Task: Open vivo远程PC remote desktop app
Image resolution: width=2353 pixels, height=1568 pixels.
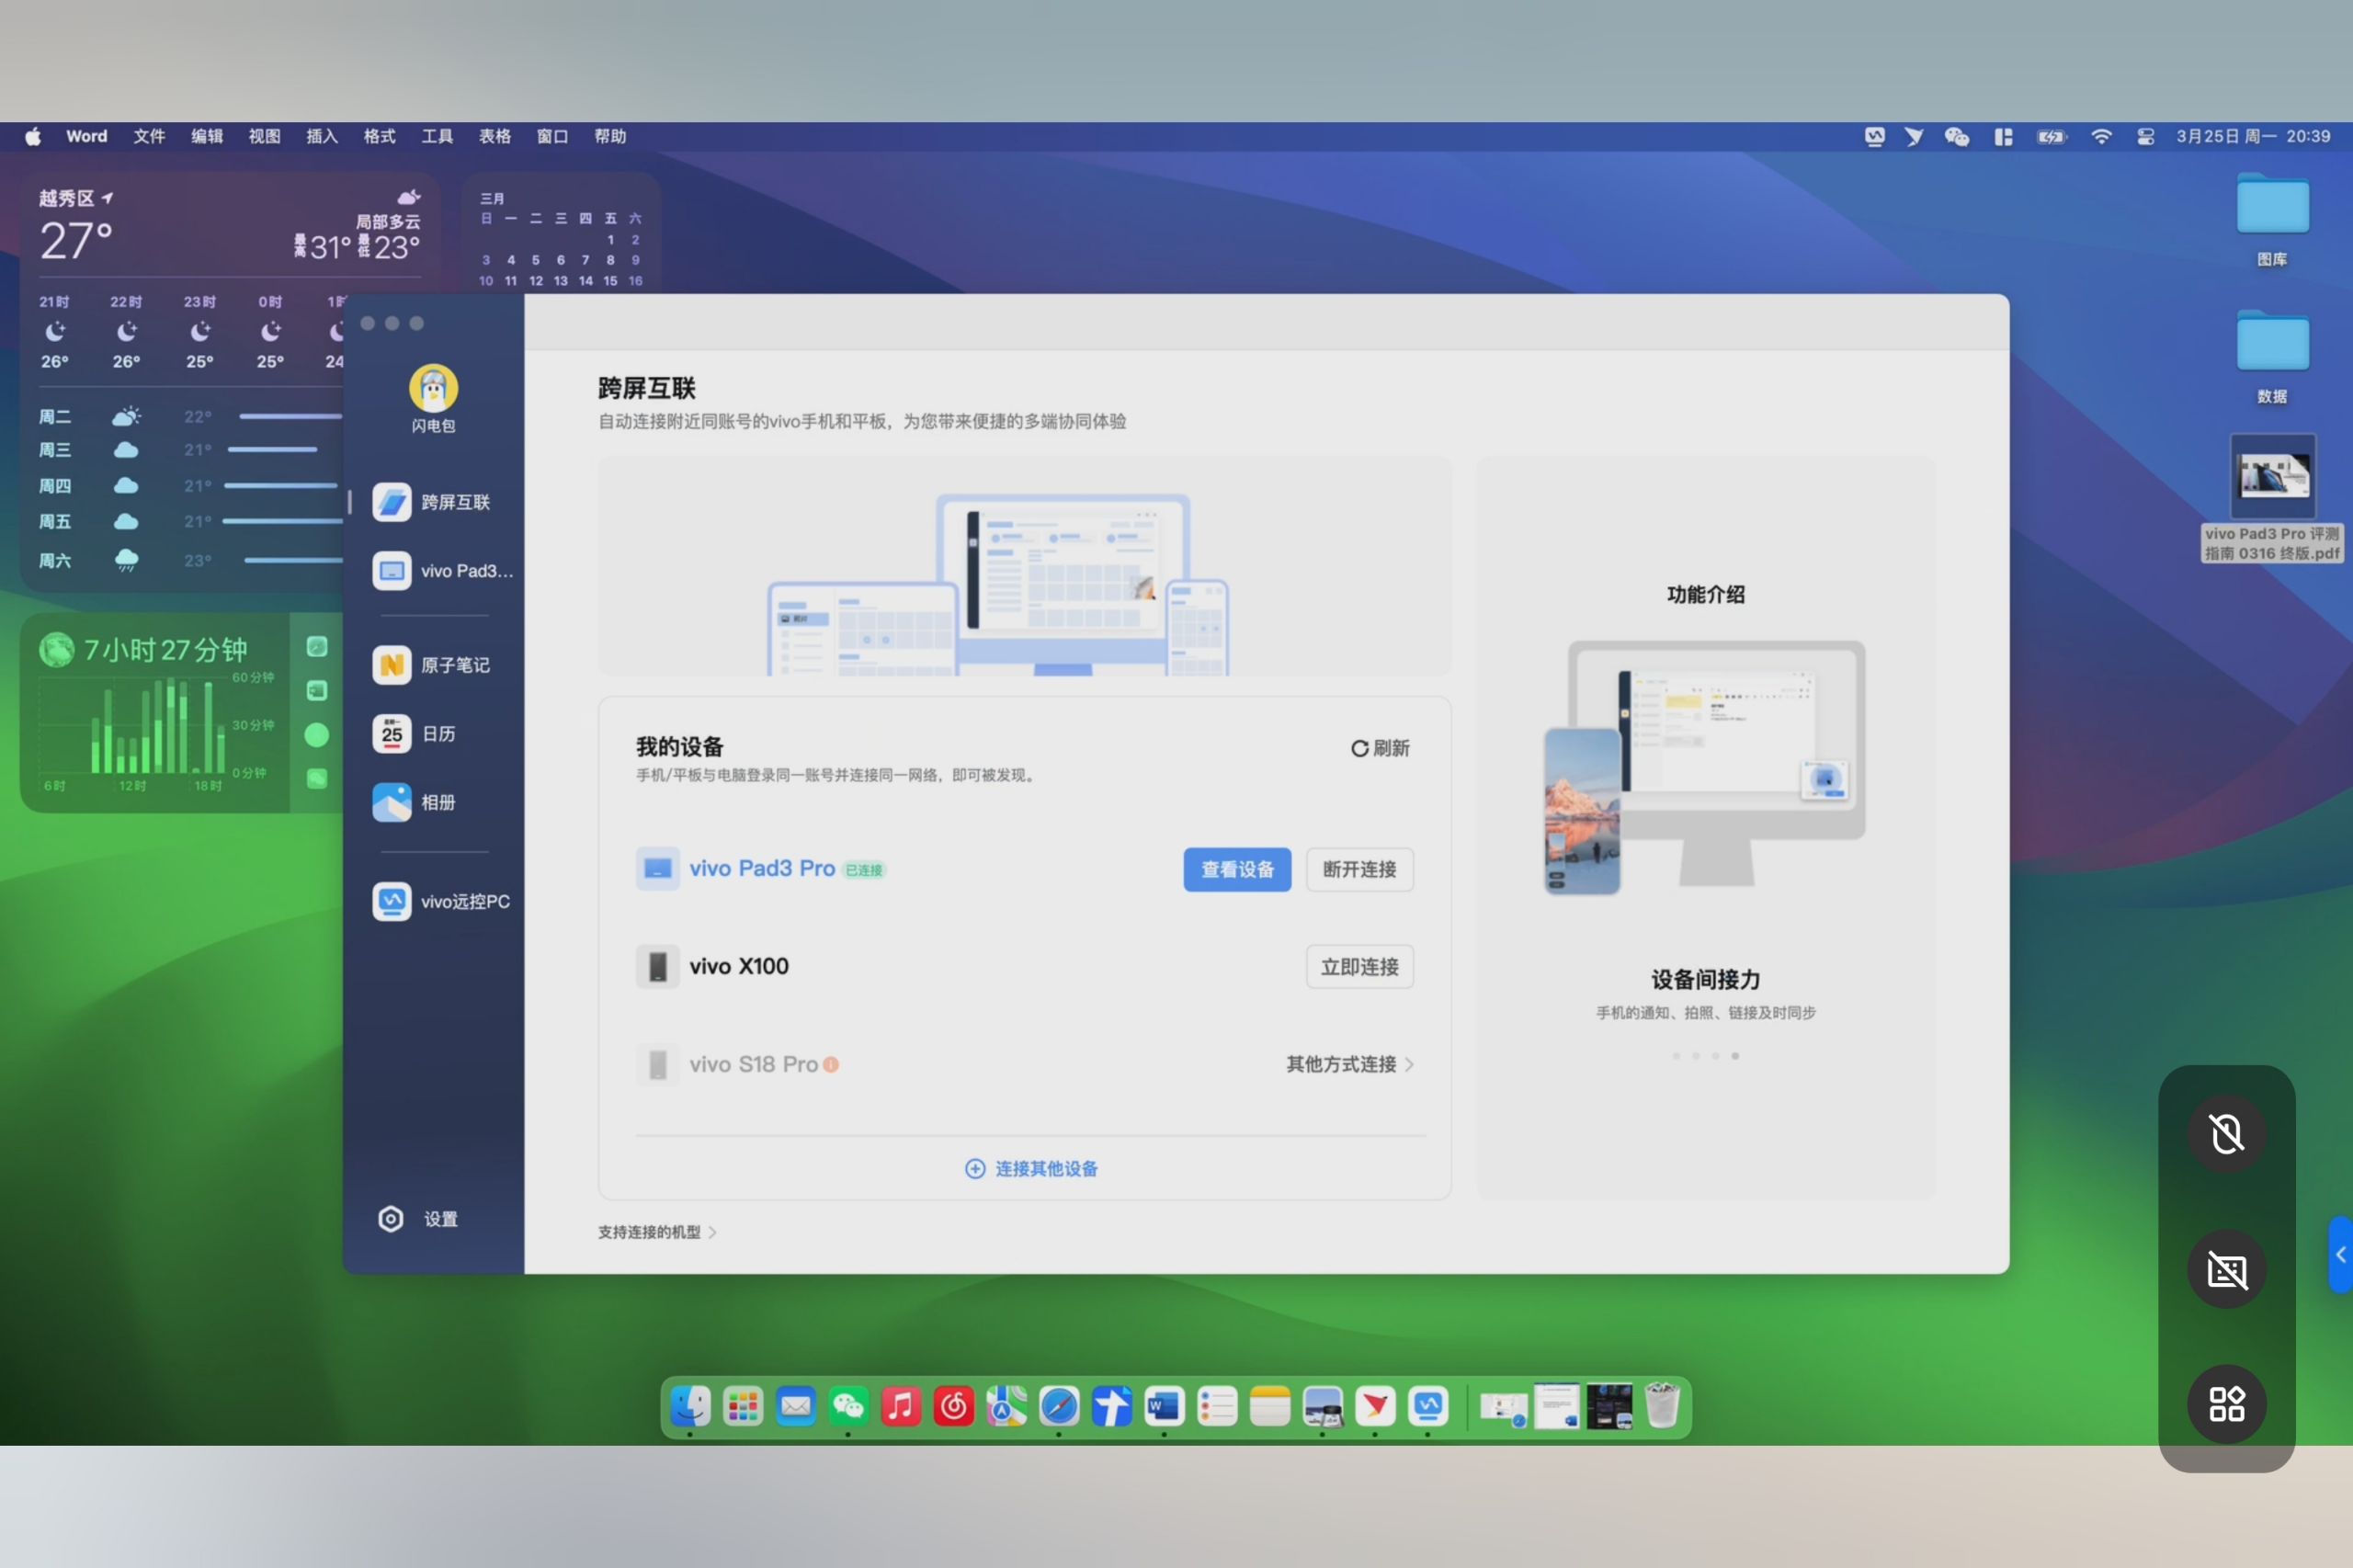Action: (x=441, y=900)
